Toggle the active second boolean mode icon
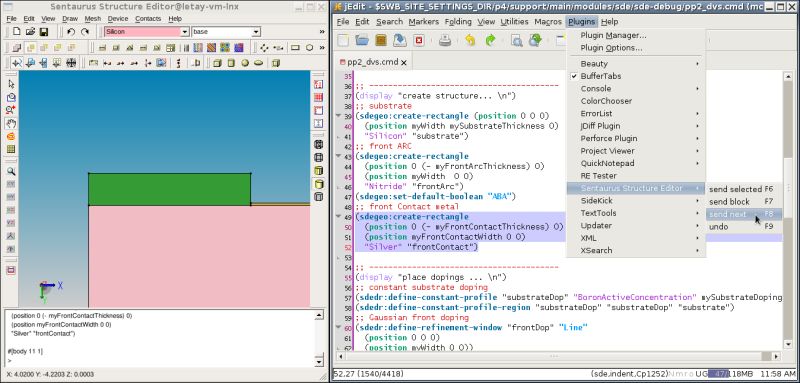Screen dimensions: 800x383 click(30, 48)
